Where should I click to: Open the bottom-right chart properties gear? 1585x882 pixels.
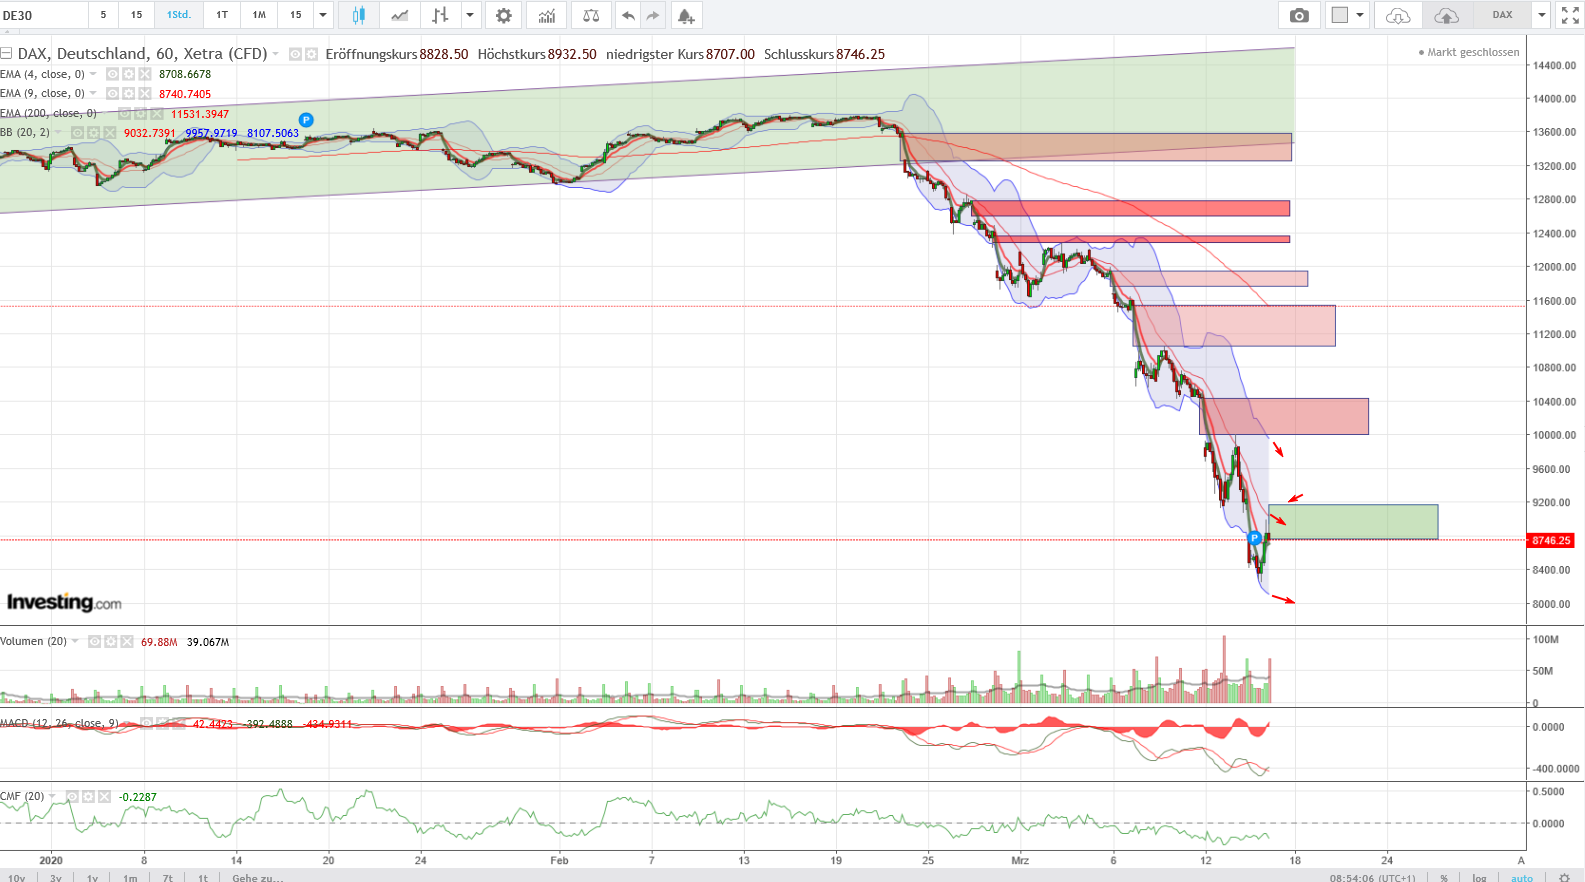click(x=1565, y=877)
